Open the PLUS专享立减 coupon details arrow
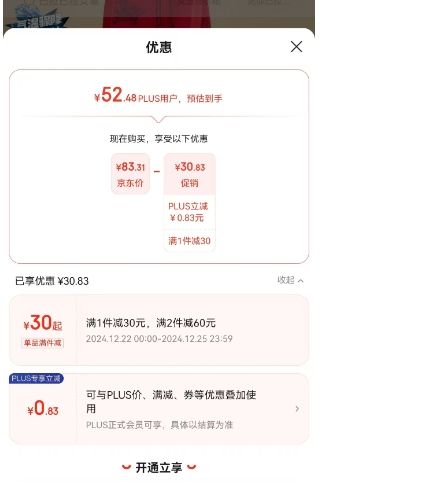The height and width of the screenshot is (482, 436). click(x=297, y=408)
